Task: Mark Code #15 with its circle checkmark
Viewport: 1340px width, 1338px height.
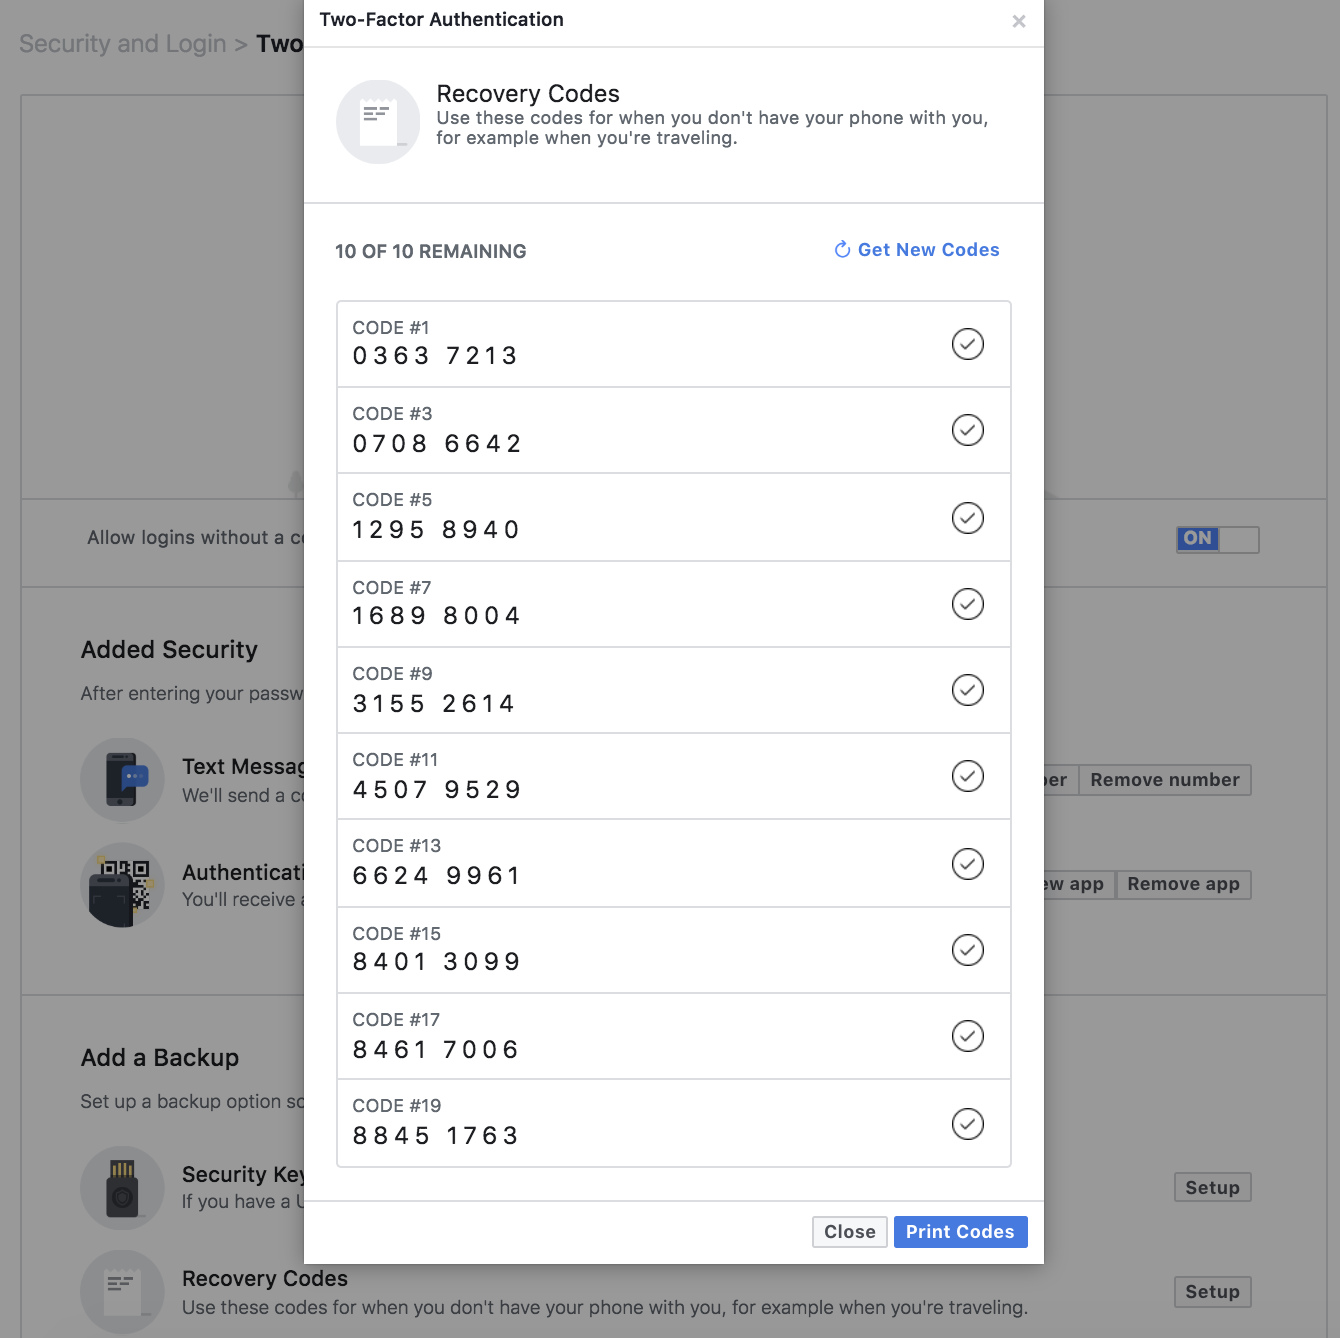Action: pos(967,950)
